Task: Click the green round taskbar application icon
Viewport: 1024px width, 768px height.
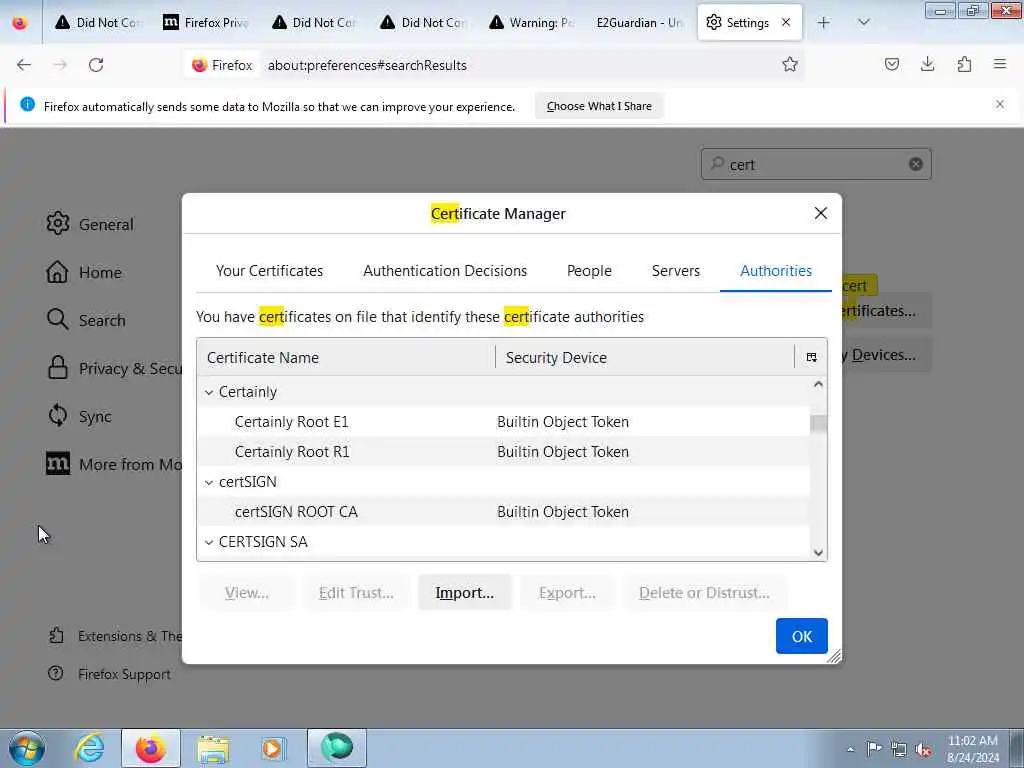Action: point(337,748)
